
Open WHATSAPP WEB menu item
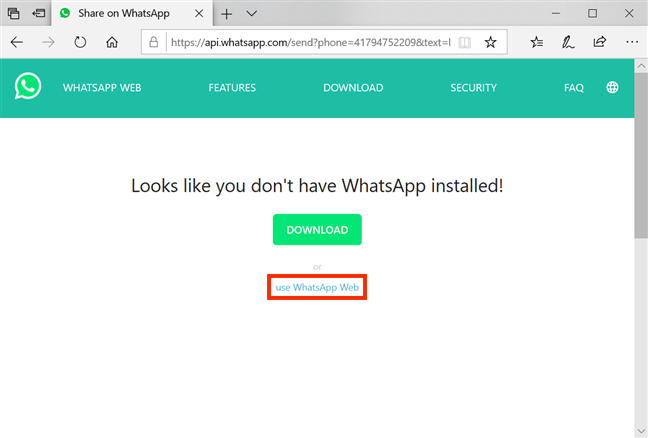(102, 88)
